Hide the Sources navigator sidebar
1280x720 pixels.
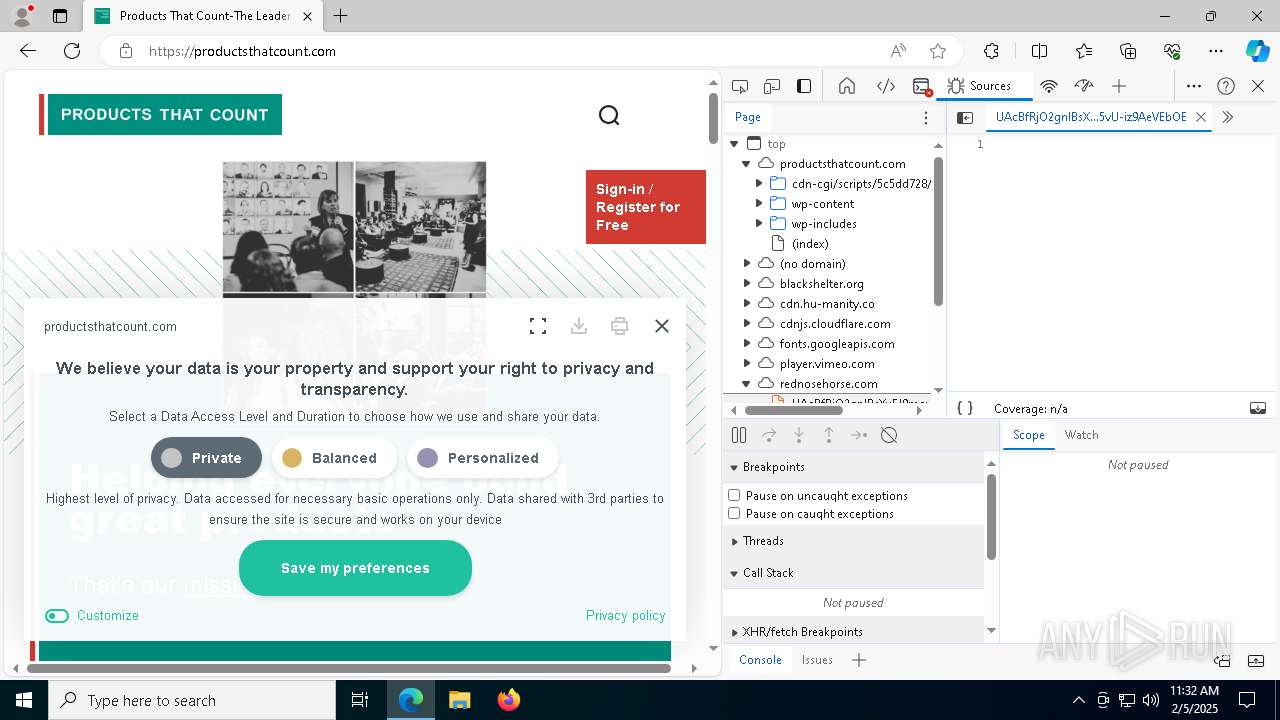pyautogui.click(x=965, y=117)
